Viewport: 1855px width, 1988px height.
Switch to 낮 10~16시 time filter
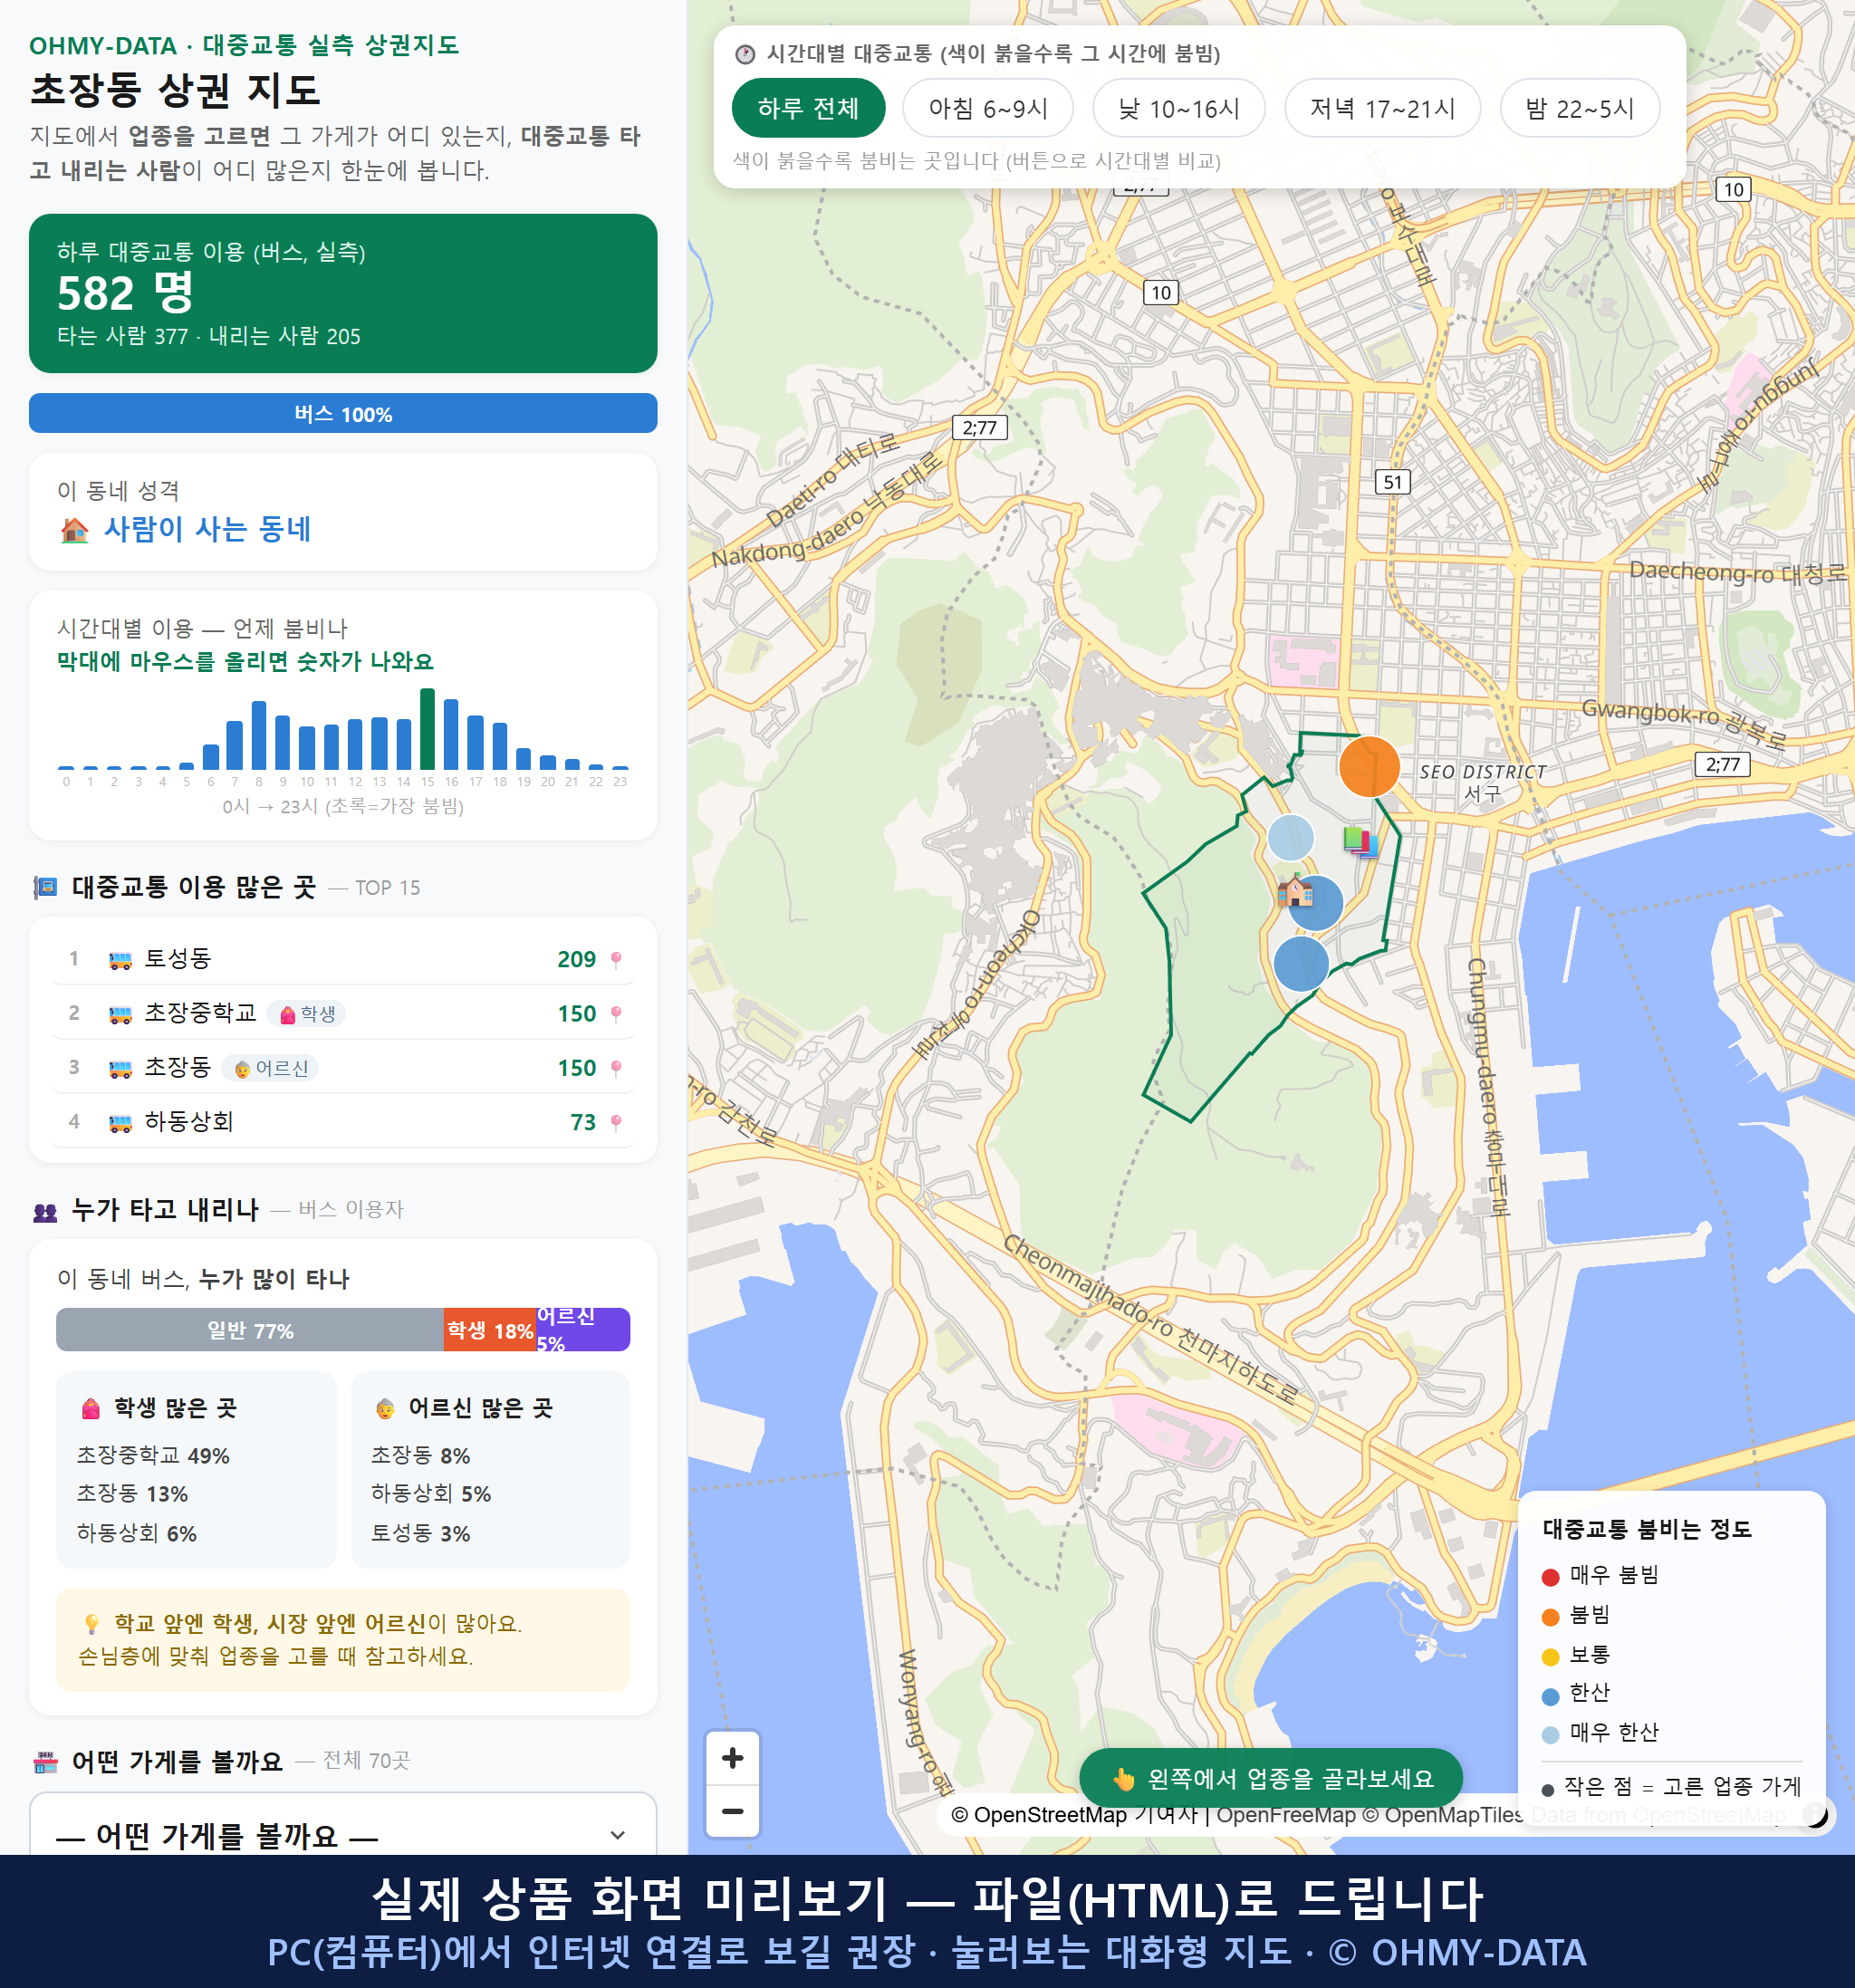pos(1179,108)
